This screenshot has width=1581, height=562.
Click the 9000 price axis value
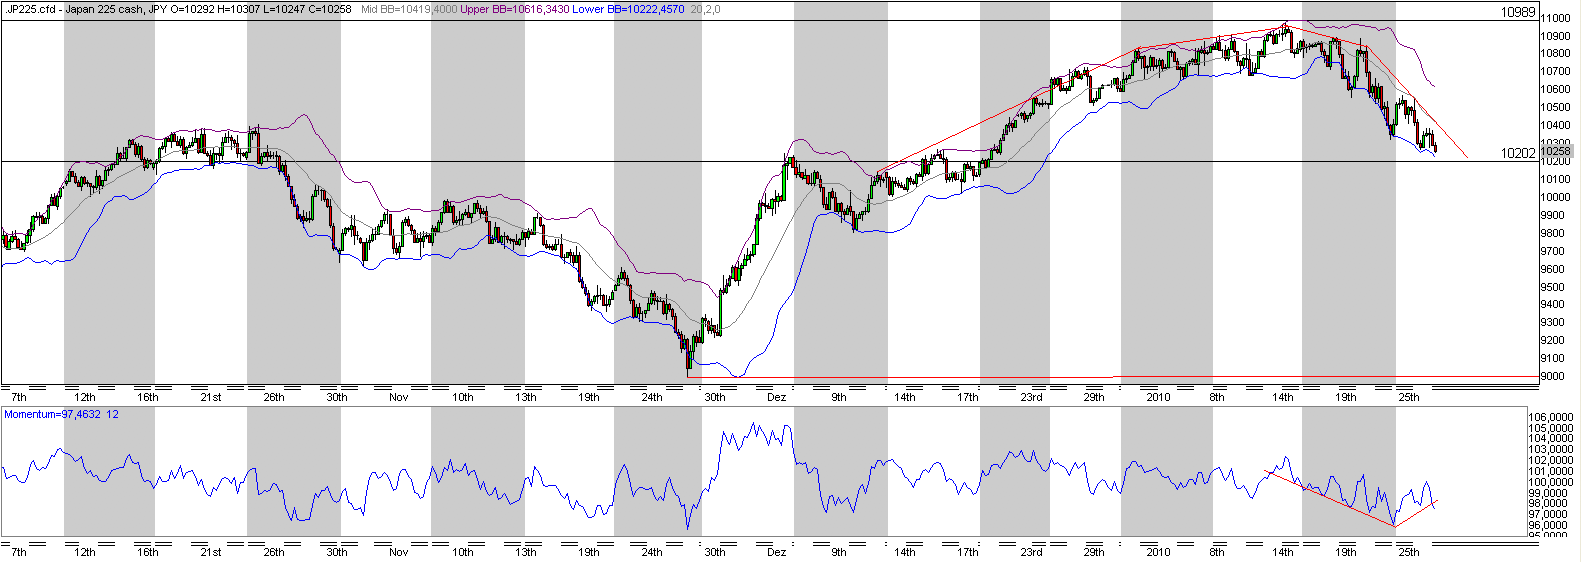(1553, 376)
